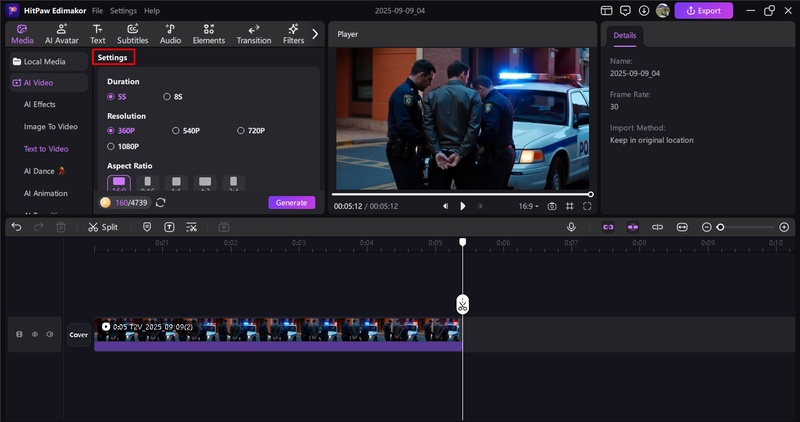Open the Elements tab
The width and height of the screenshot is (800, 422).
tap(209, 34)
